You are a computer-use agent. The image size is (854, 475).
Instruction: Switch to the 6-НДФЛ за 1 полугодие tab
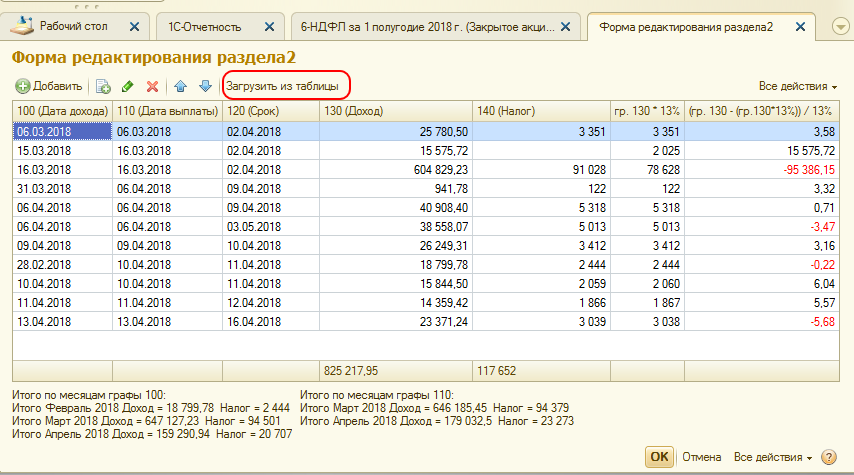(430, 27)
